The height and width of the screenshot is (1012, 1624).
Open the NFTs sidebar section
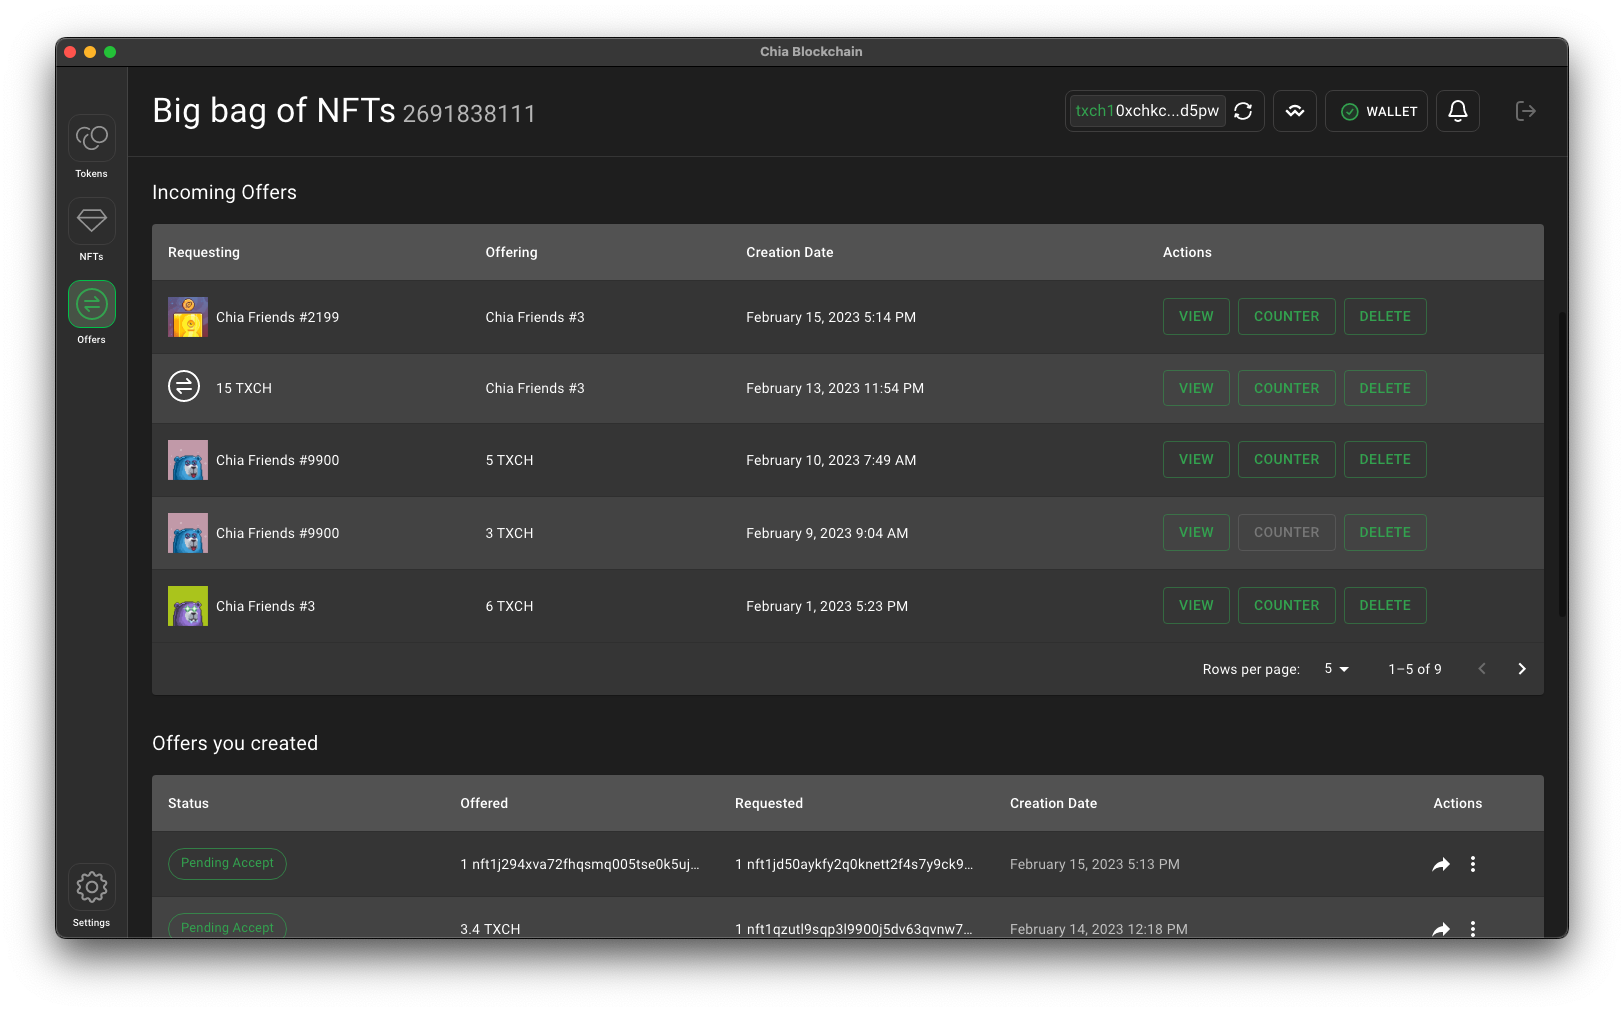tap(92, 221)
